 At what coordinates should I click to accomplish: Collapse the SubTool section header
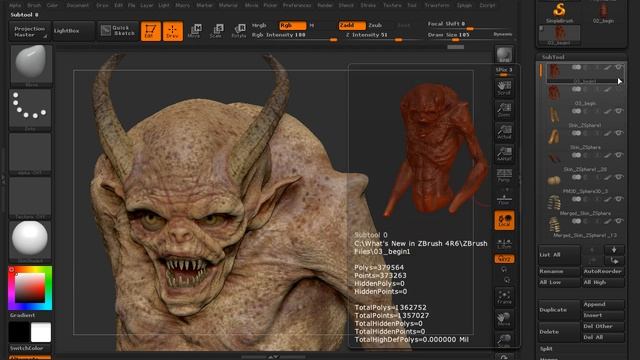[553, 57]
